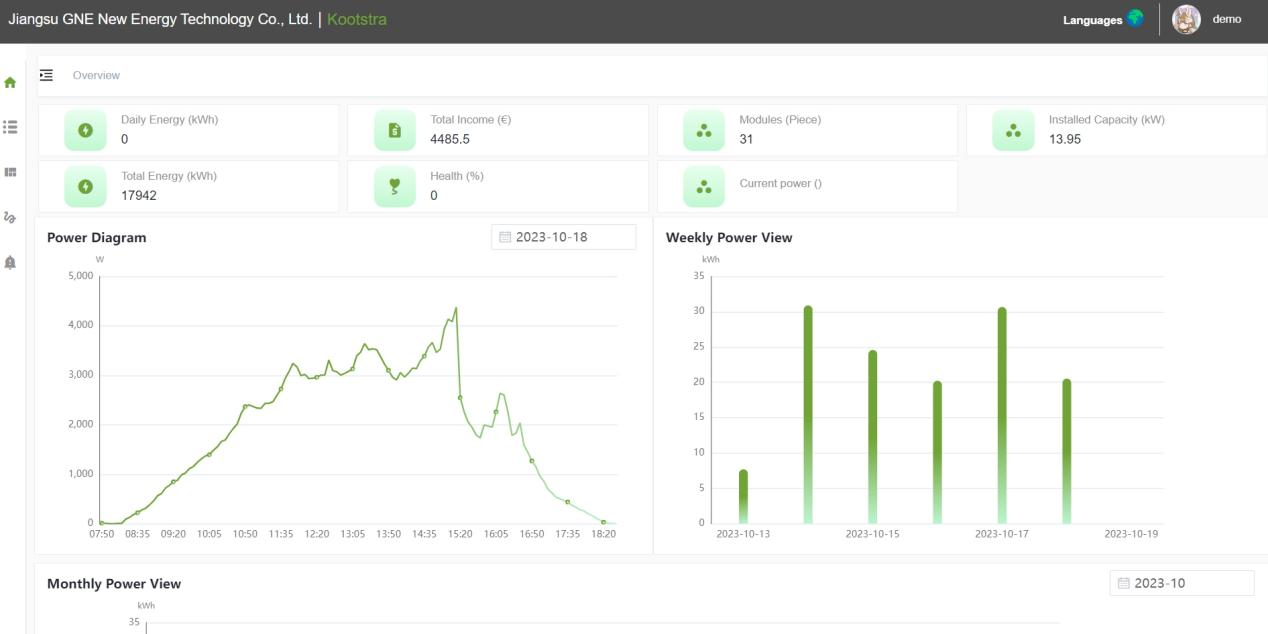
Task: Click the curved line sidebar icon
Action: pyautogui.click(x=11, y=217)
